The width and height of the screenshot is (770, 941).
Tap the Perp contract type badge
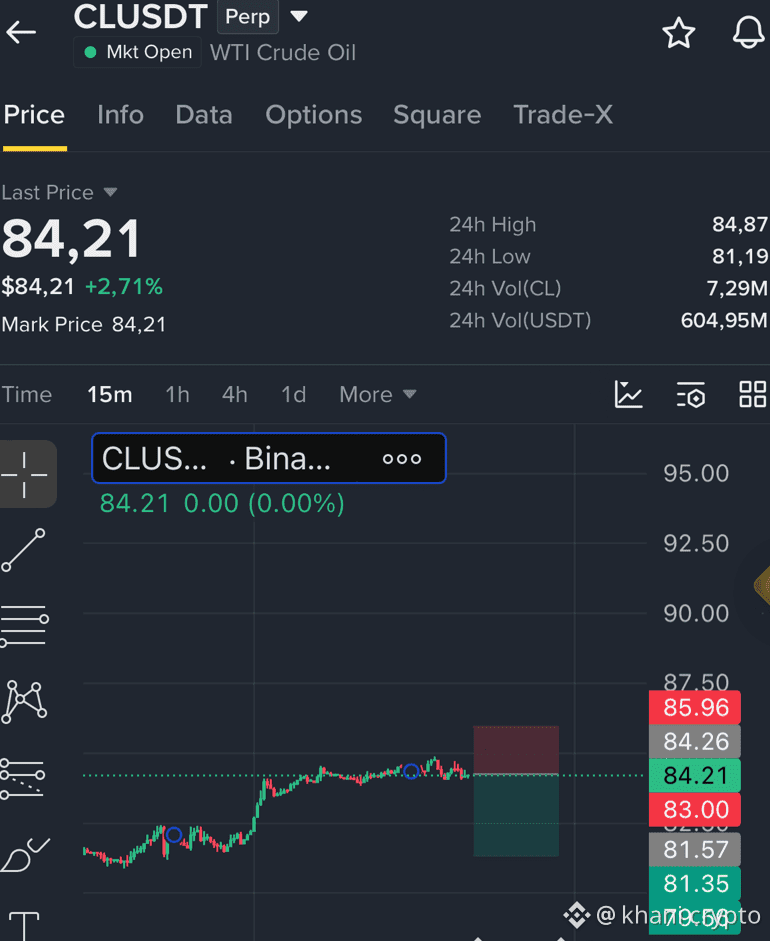click(x=247, y=17)
